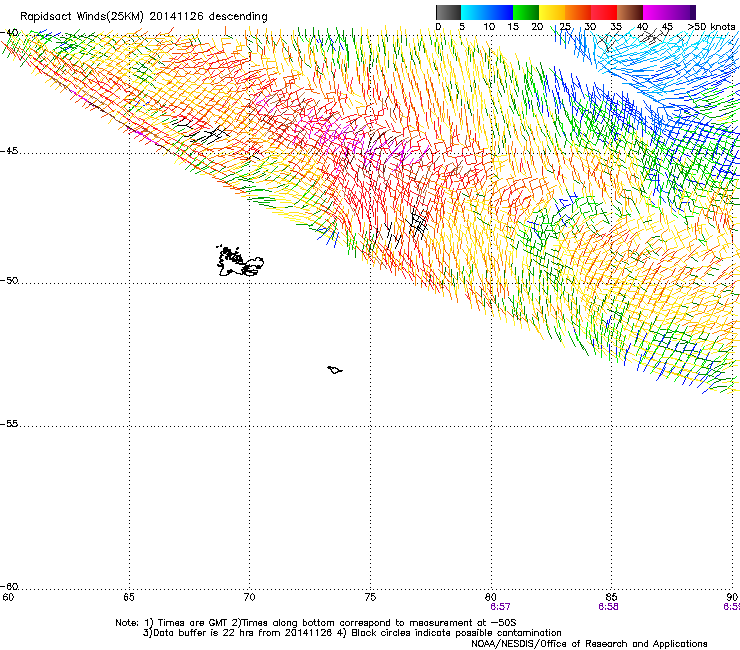Click latitude axis label -45

9,151
